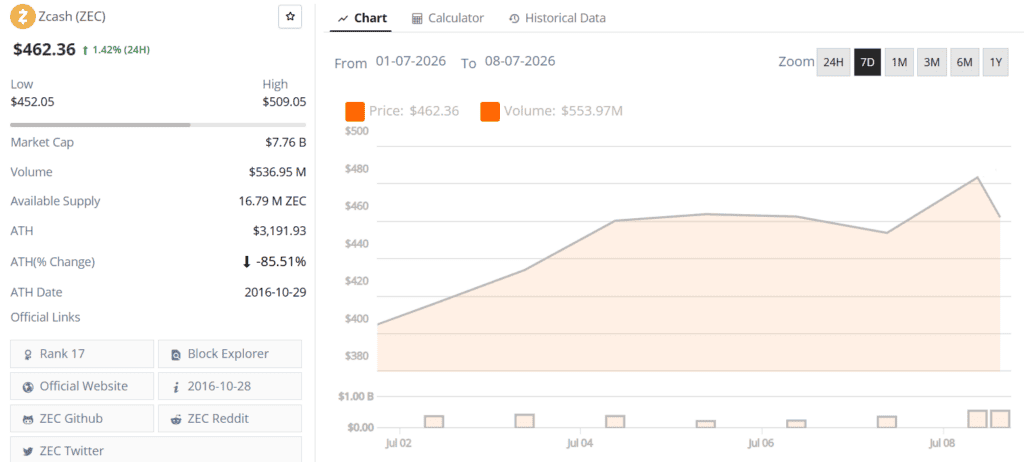Screen dimensions: 1024x462
Task: Click the $500 y-axis label
Action: click(357, 131)
